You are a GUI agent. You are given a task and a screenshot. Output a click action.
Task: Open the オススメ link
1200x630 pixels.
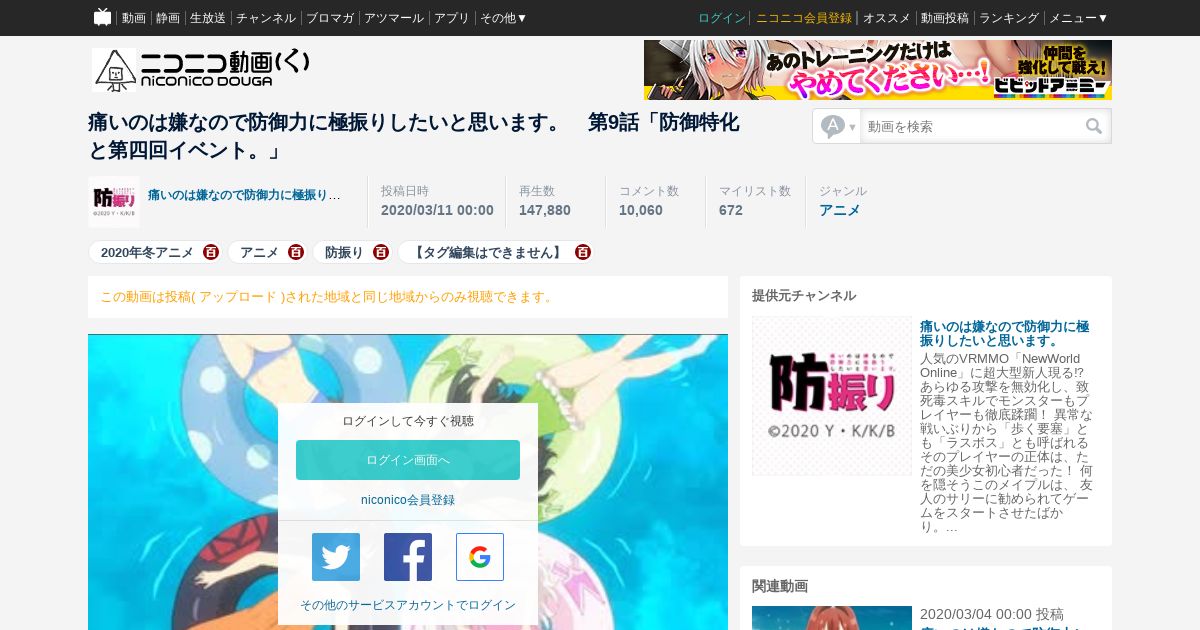(x=887, y=18)
